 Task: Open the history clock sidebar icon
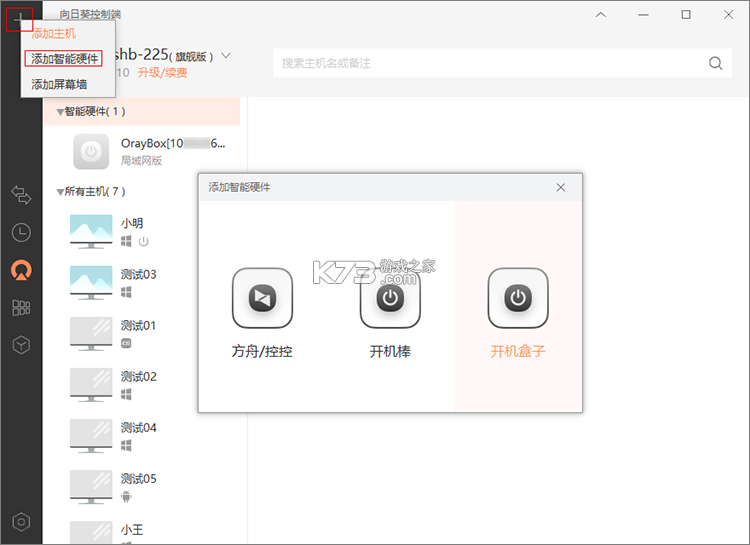click(21, 233)
